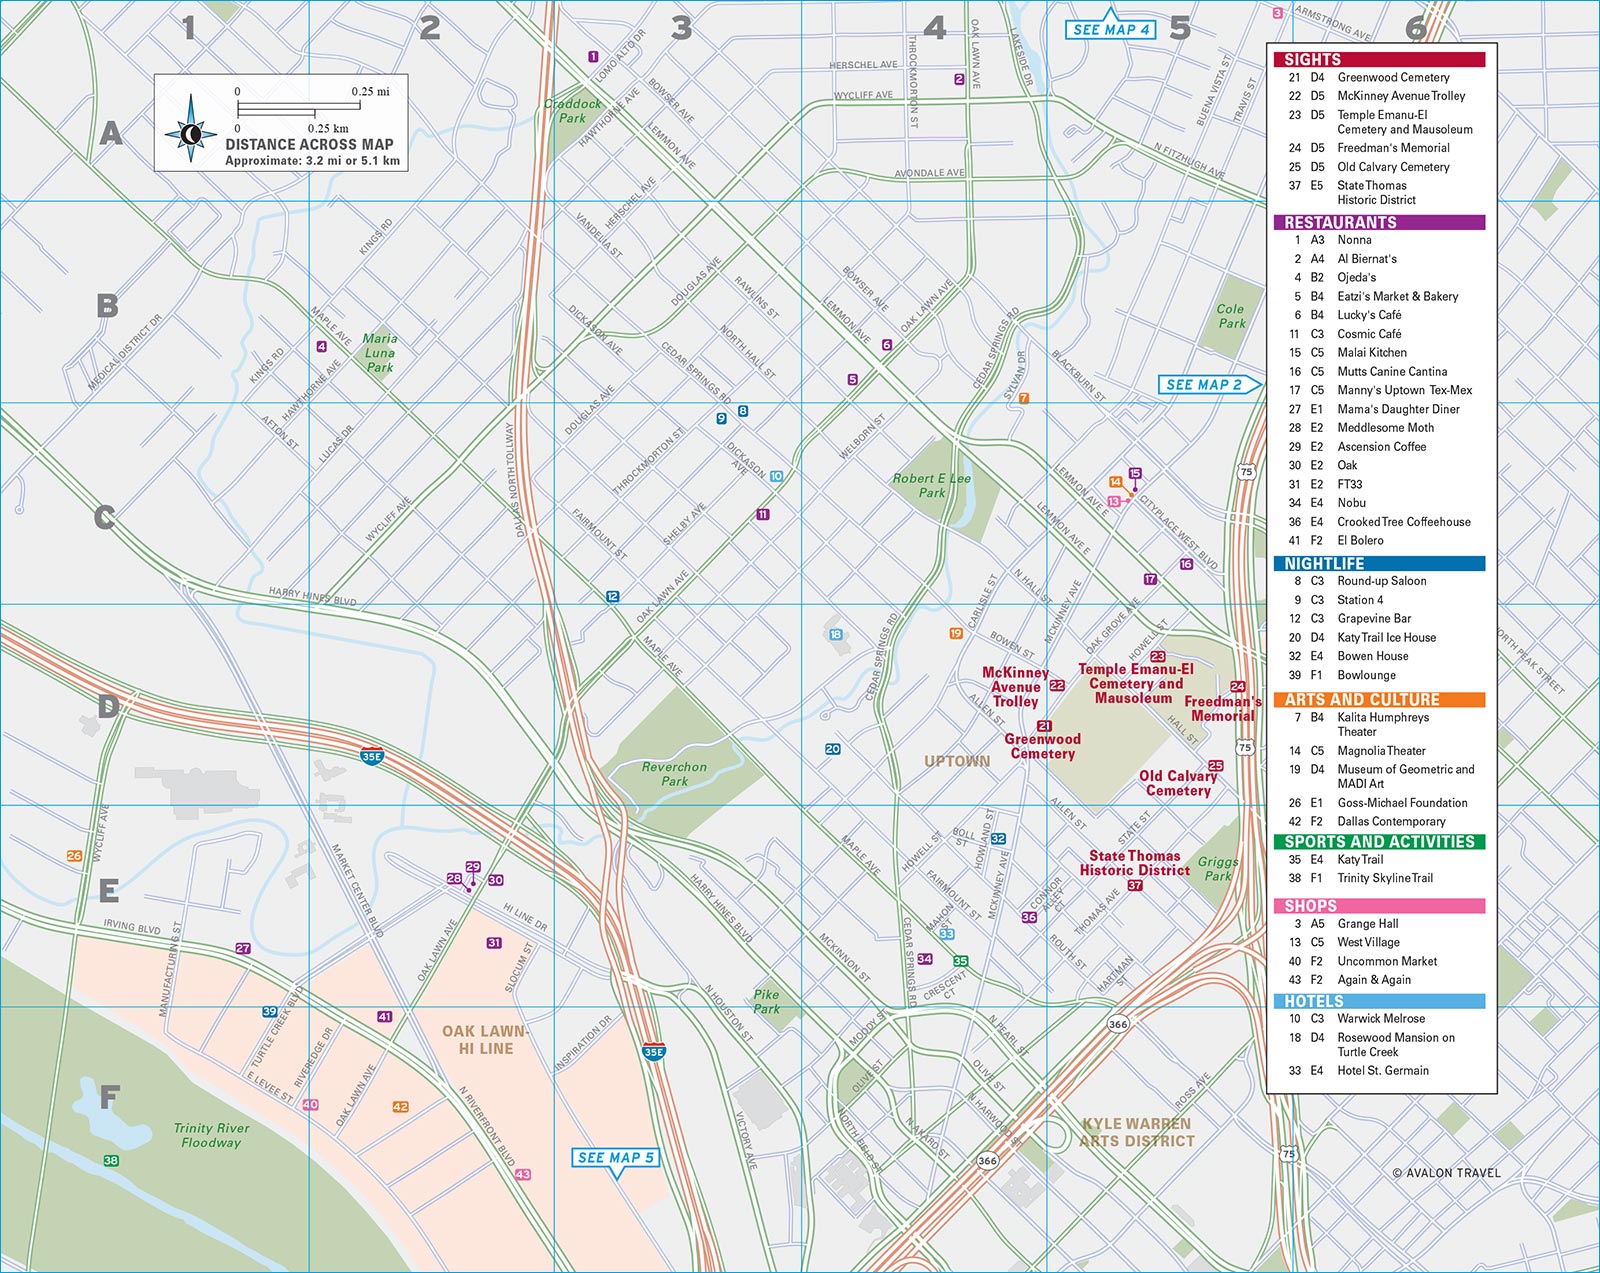Click the ARTS AND CULTURE legend header
The image size is (1600, 1273).
pos(1379,699)
